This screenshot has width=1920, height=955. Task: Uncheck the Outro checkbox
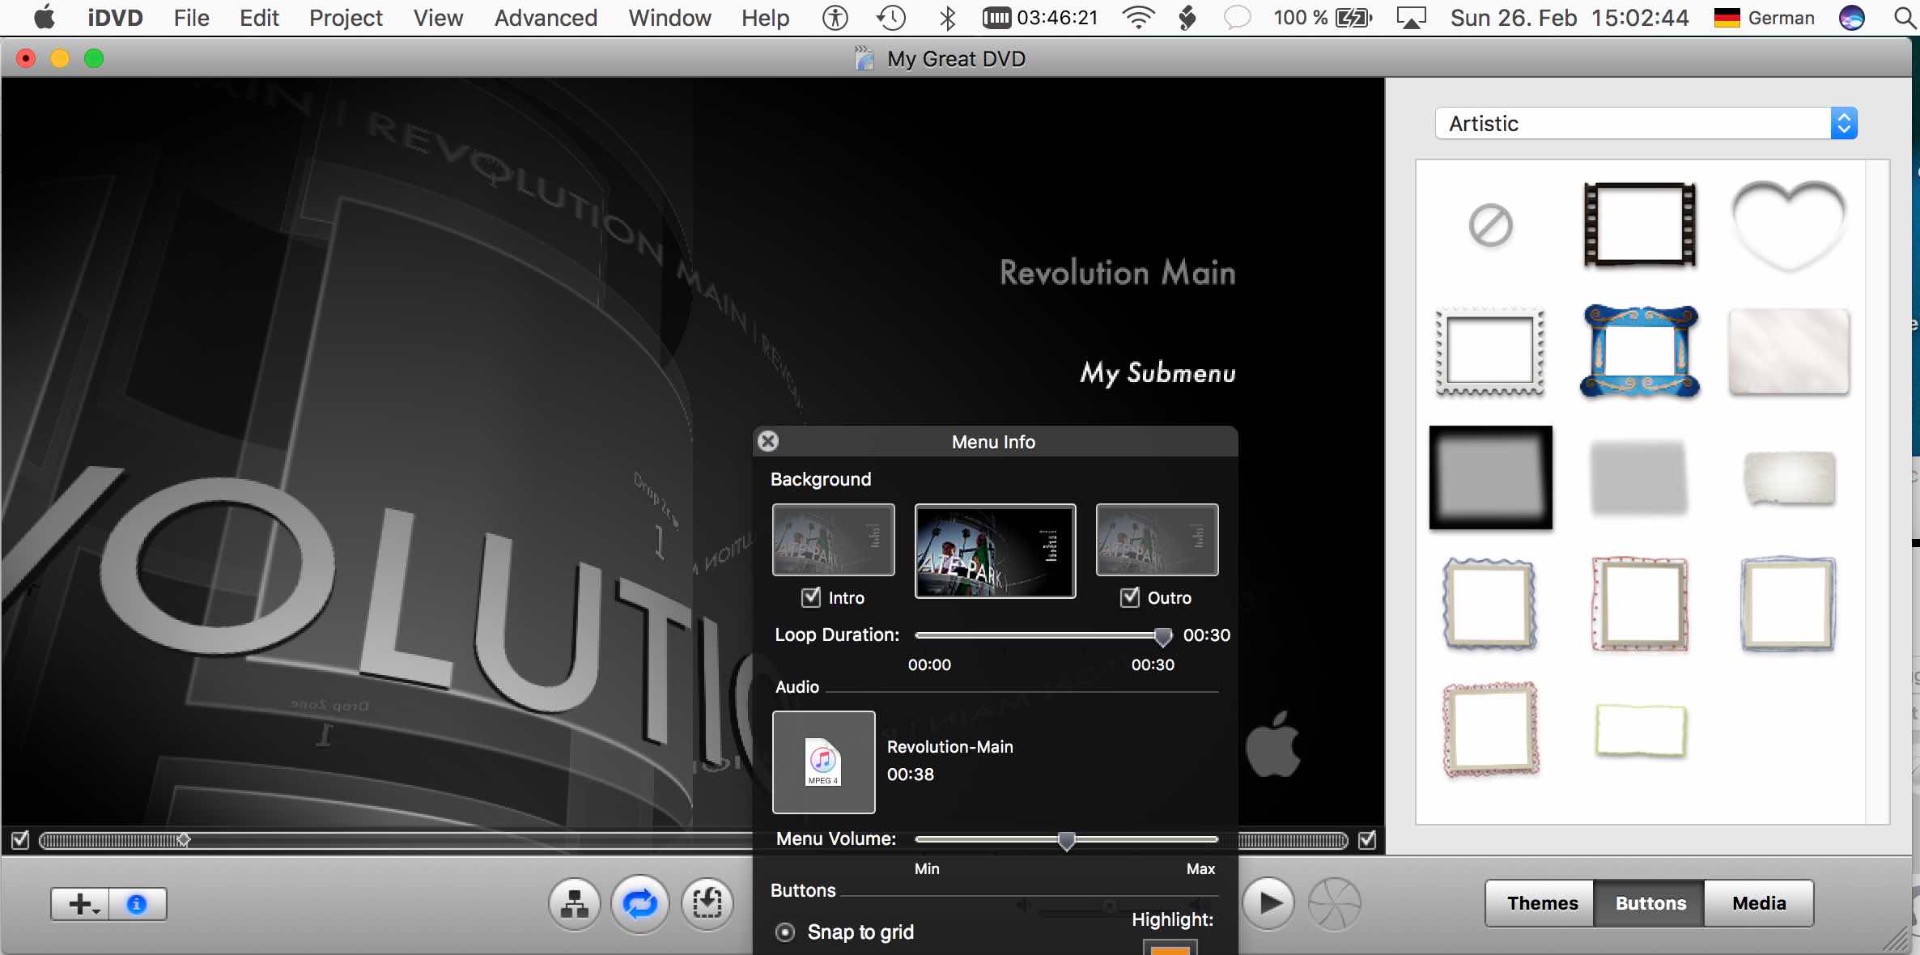click(1130, 597)
